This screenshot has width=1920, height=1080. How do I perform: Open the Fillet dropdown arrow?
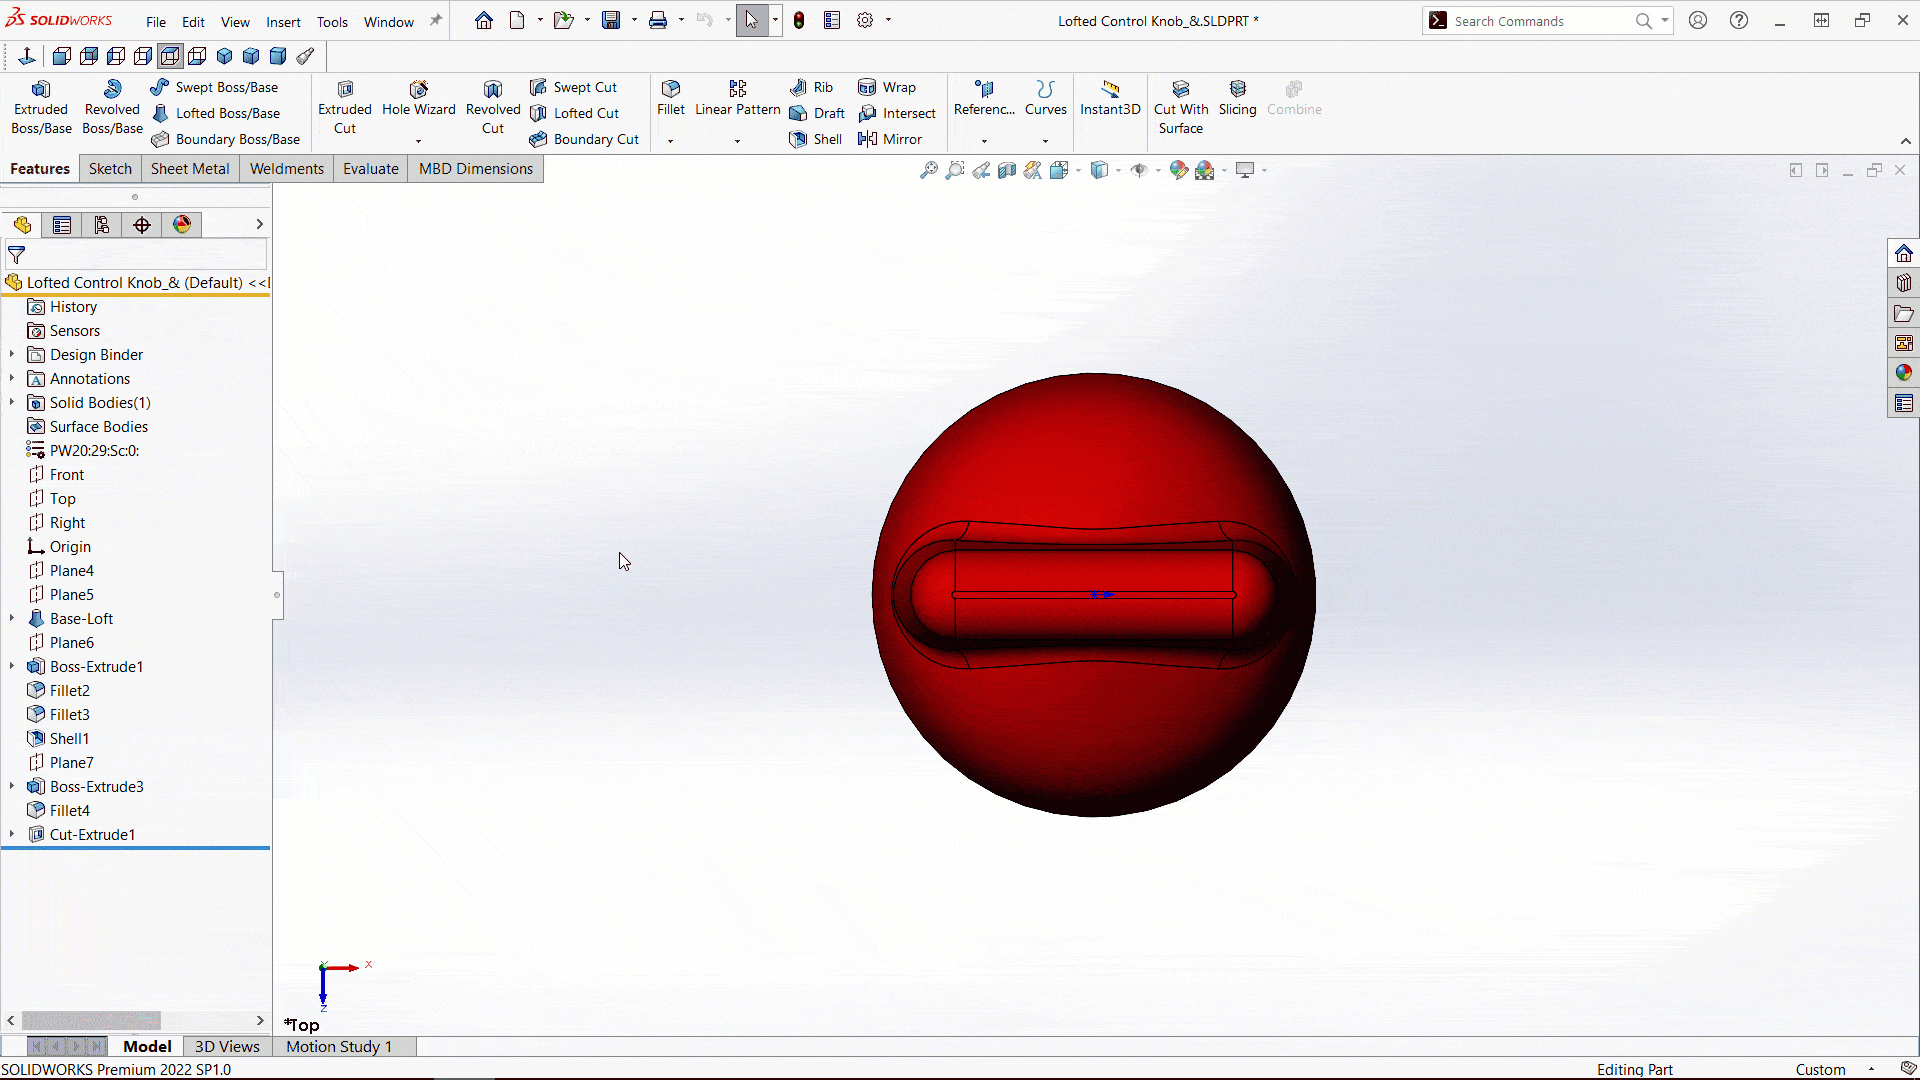(x=670, y=141)
